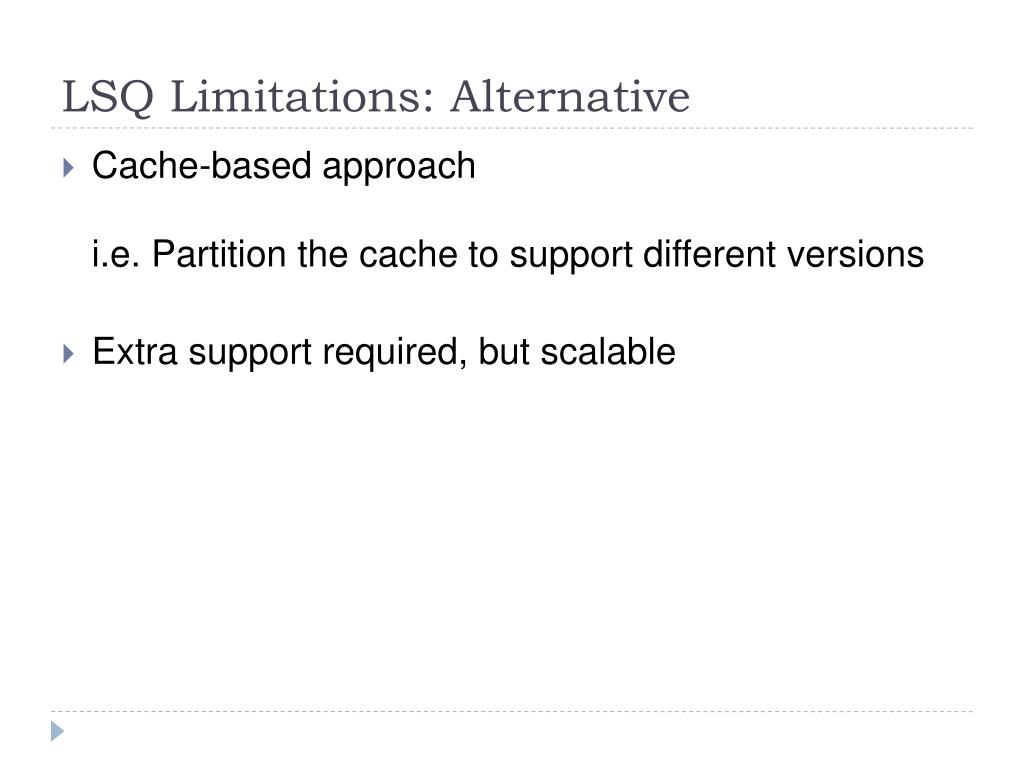
Task: Click the word Partition in the sub-line
Action: coord(219,254)
